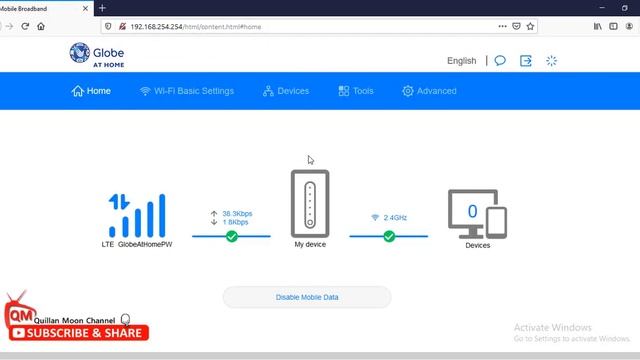Viewport: 640px width, 360px height.
Task: Click the My device router icon
Action: click(x=310, y=204)
